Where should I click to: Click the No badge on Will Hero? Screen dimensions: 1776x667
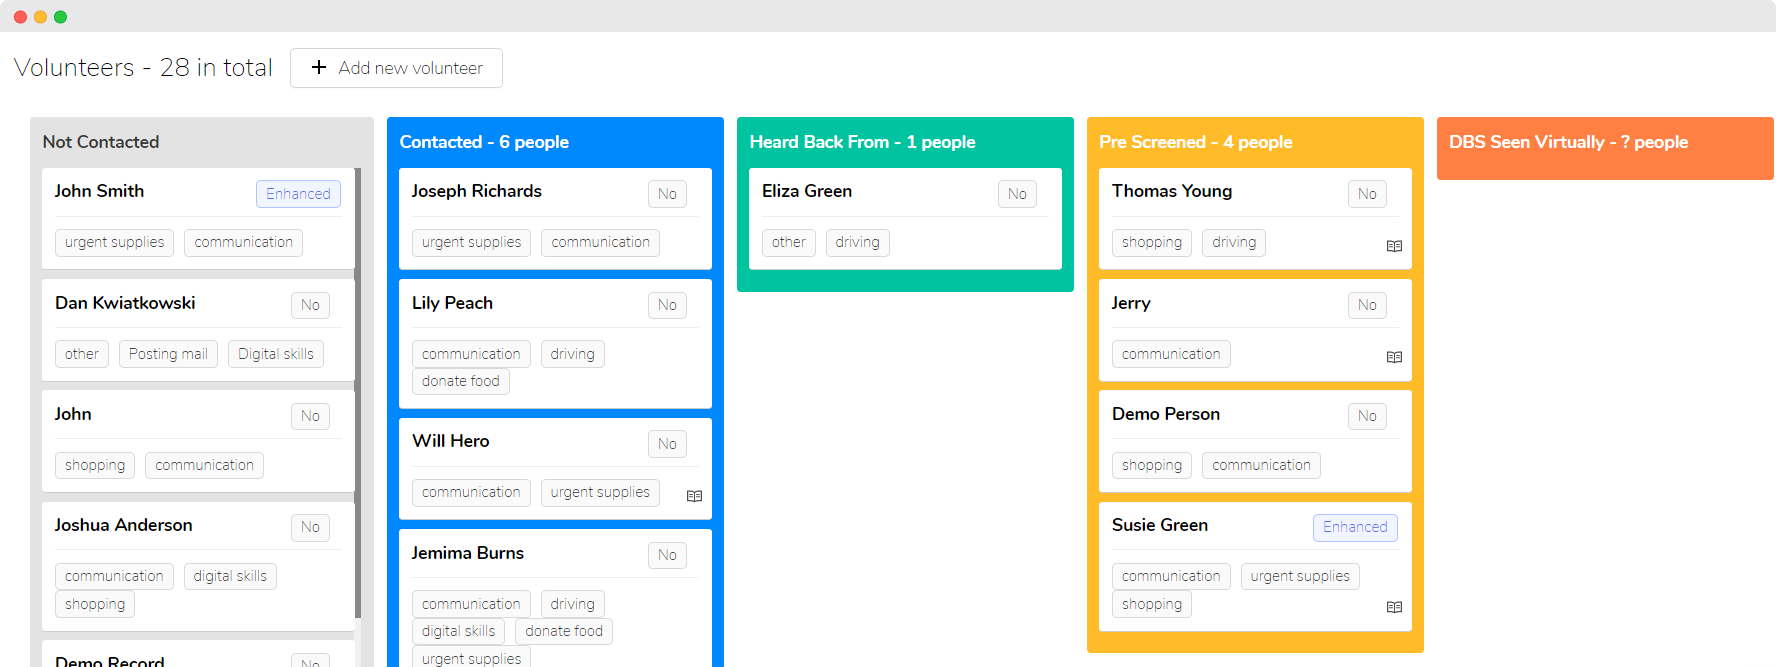(667, 444)
